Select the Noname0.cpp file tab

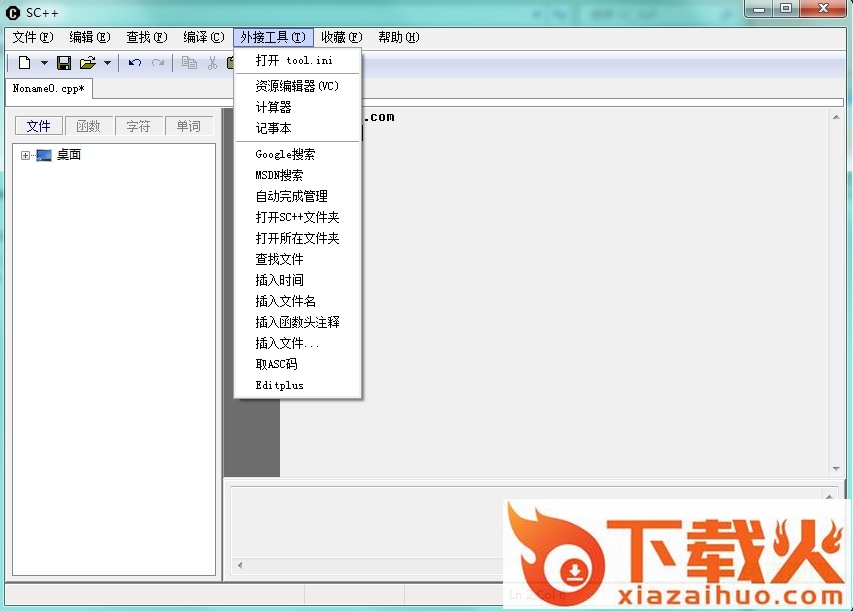pyautogui.click(x=48, y=88)
